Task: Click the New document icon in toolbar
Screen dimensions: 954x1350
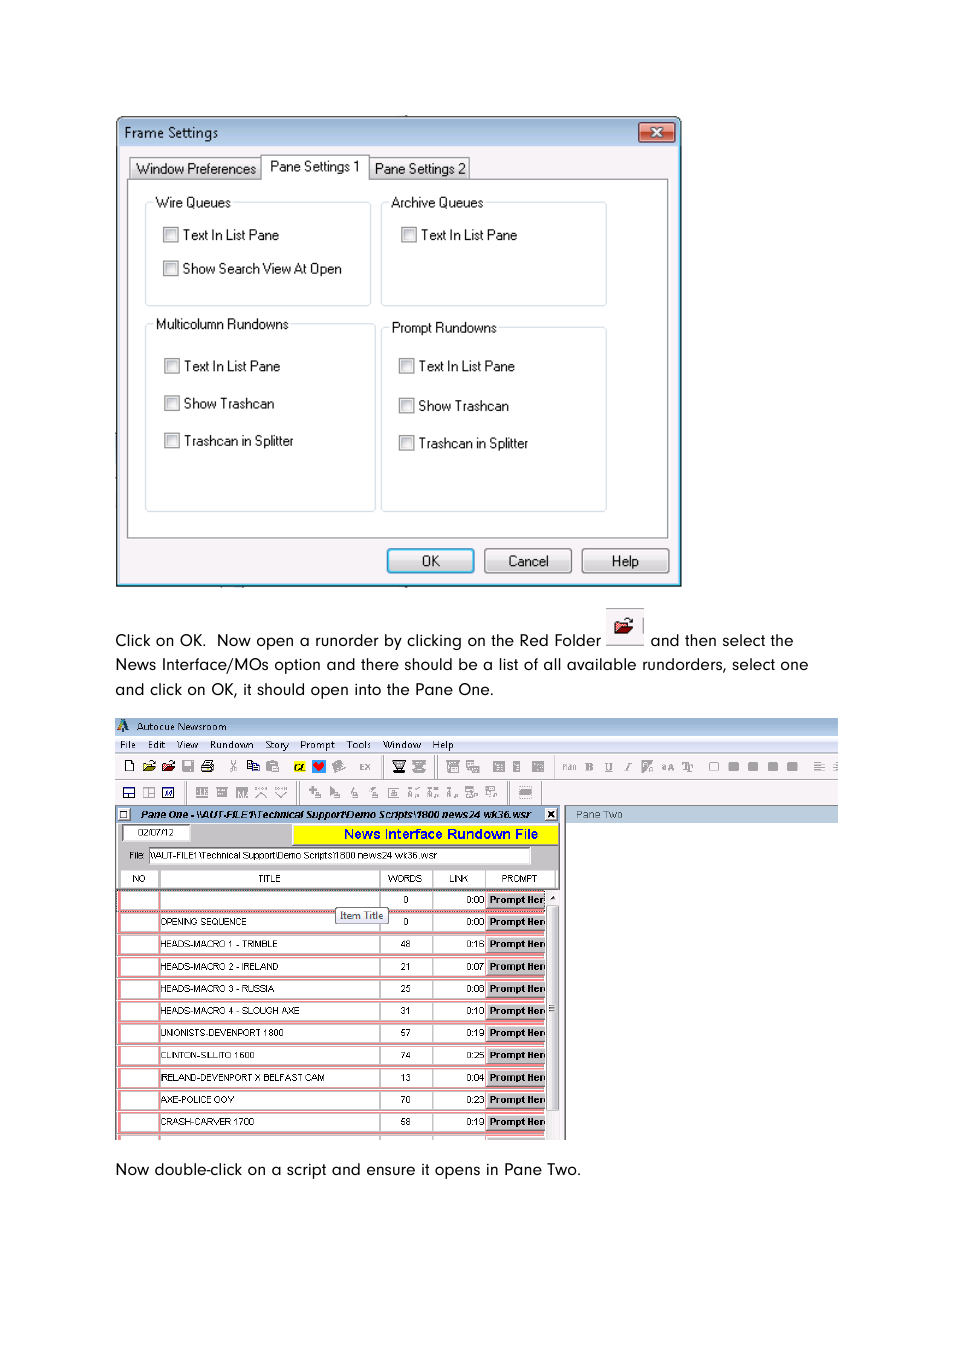Action: [x=129, y=767]
